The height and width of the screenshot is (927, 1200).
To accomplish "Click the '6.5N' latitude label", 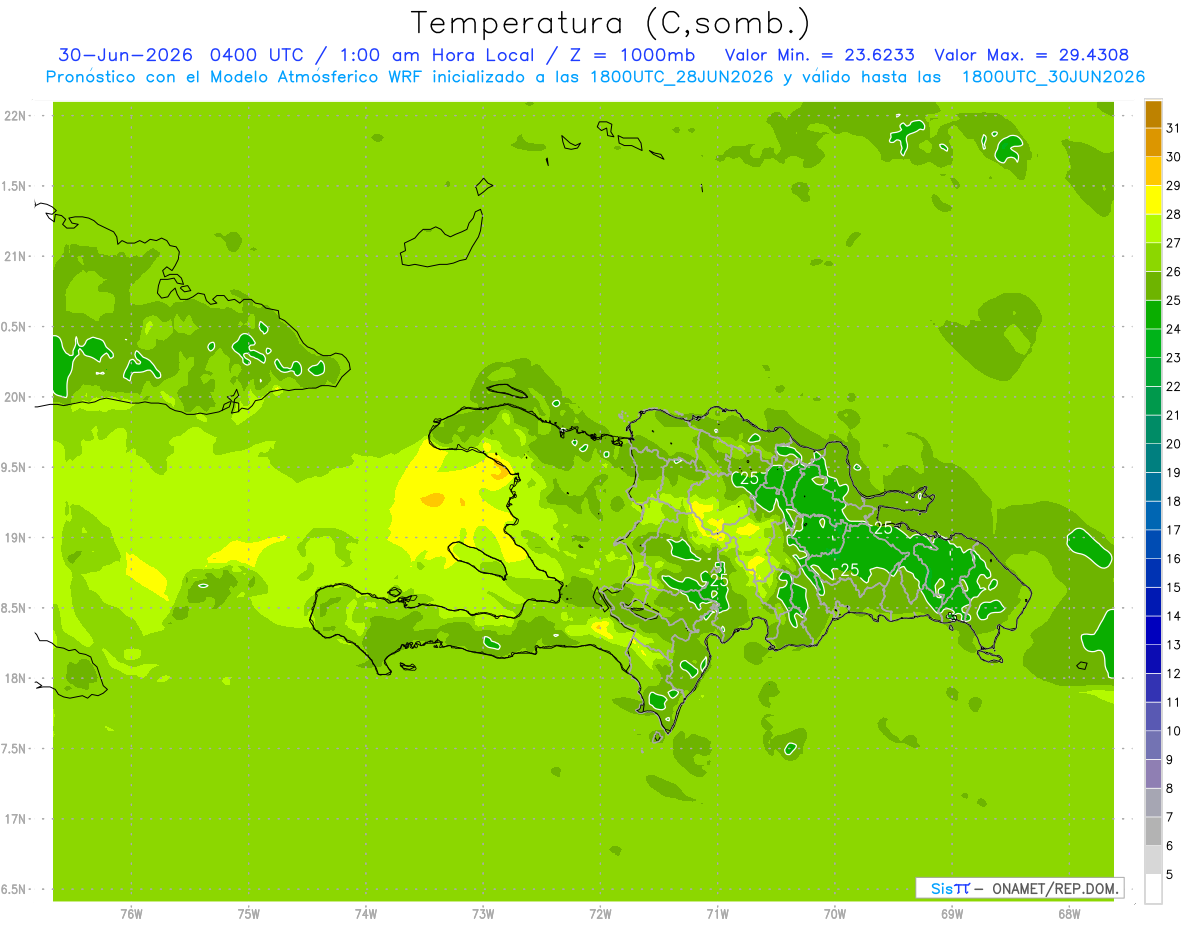I will click(x=15, y=890).
